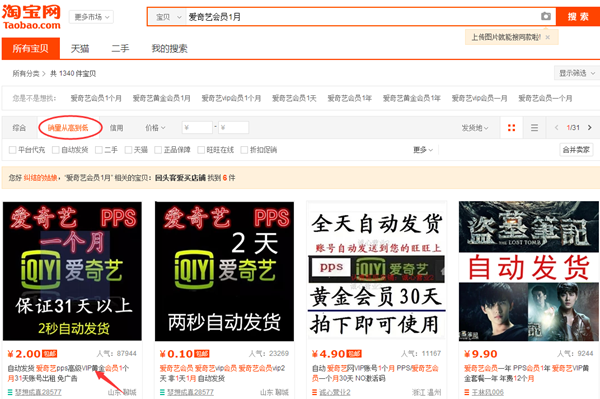
Task: Switch to the grid view icon
Action: 511,127
